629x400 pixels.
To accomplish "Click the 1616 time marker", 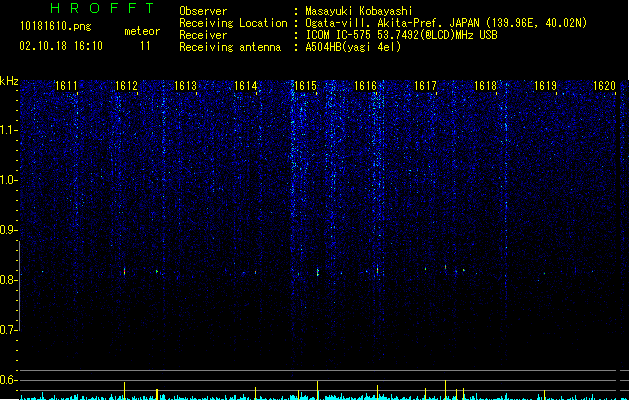I will pos(365,86).
